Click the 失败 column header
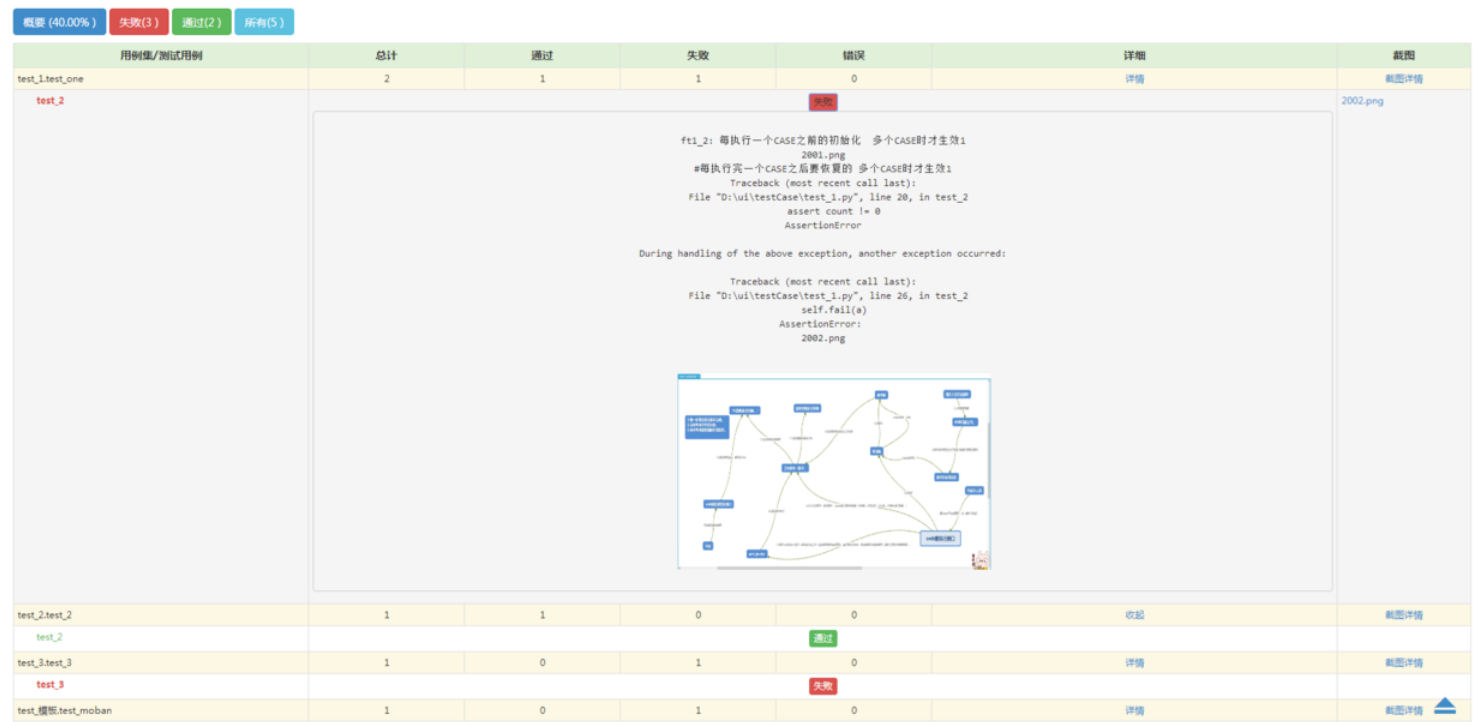 698,56
